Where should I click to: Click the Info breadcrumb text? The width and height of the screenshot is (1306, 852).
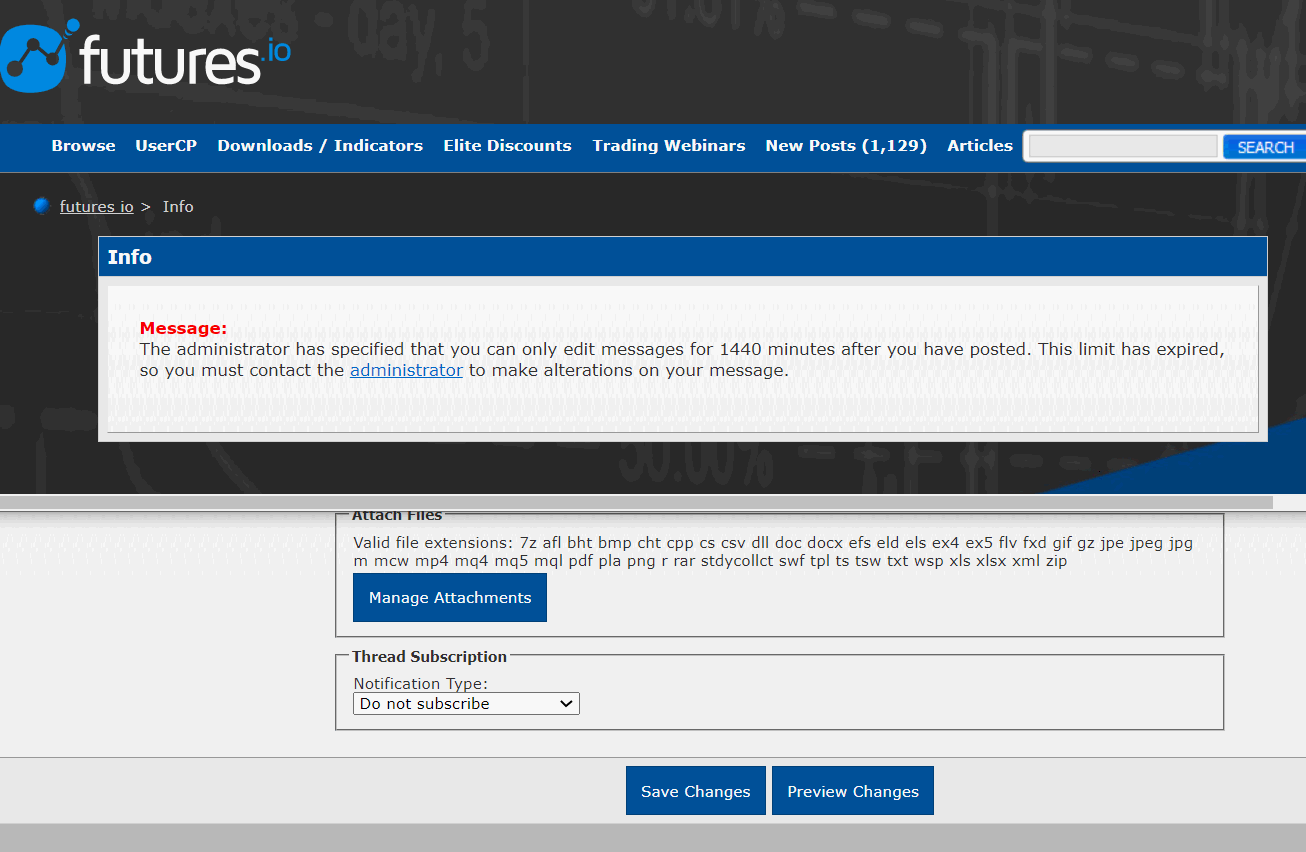tap(178, 207)
